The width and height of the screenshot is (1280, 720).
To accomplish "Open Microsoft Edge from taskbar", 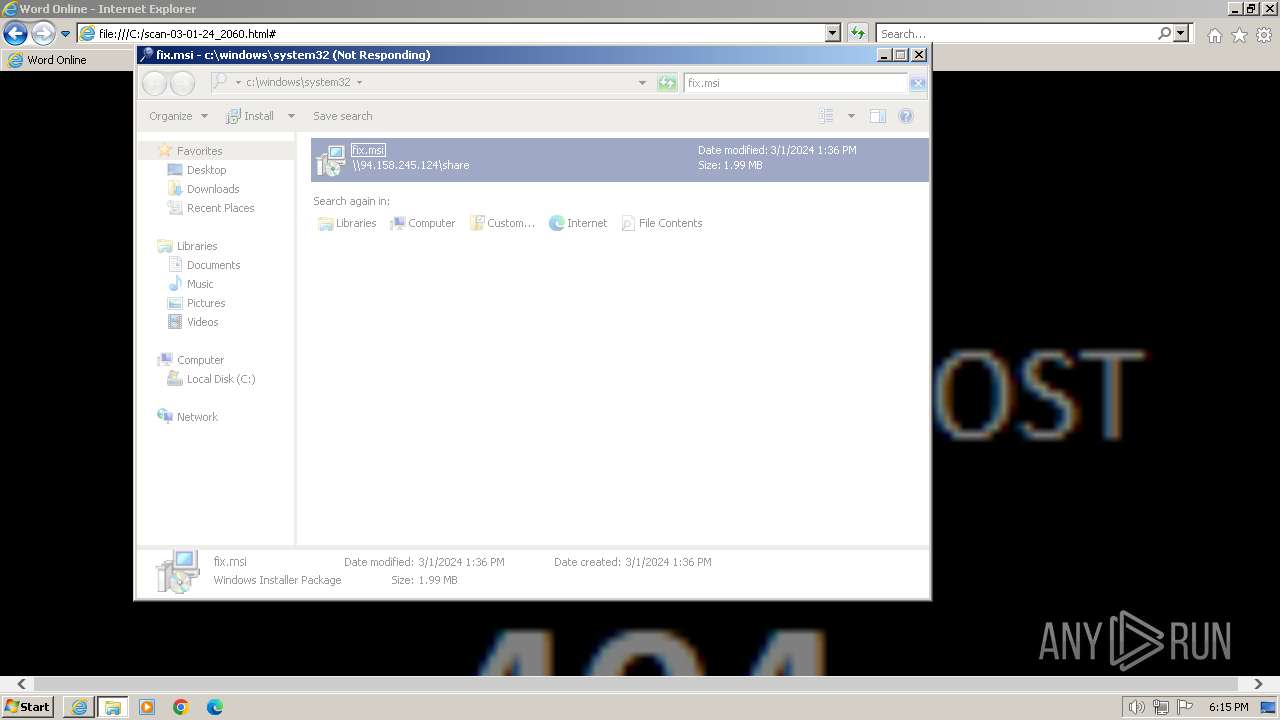I will tap(215, 707).
